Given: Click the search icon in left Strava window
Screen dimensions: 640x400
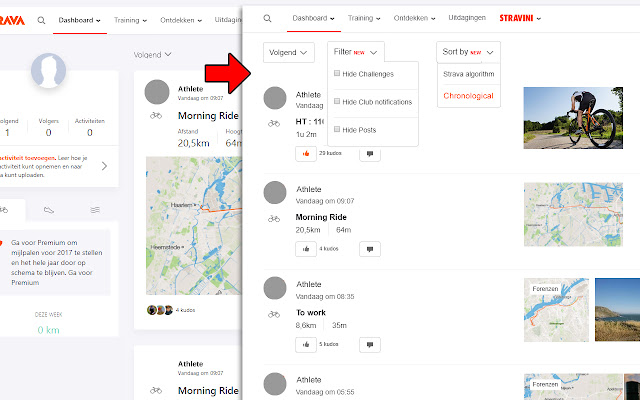Looking at the screenshot, I should point(41,20).
